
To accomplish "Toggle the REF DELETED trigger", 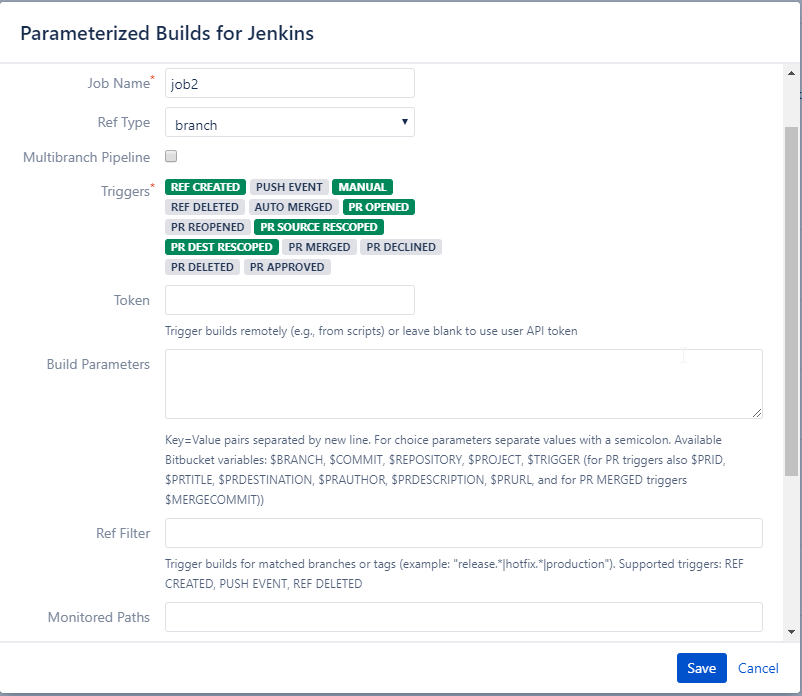I will [x=205, y=207].
